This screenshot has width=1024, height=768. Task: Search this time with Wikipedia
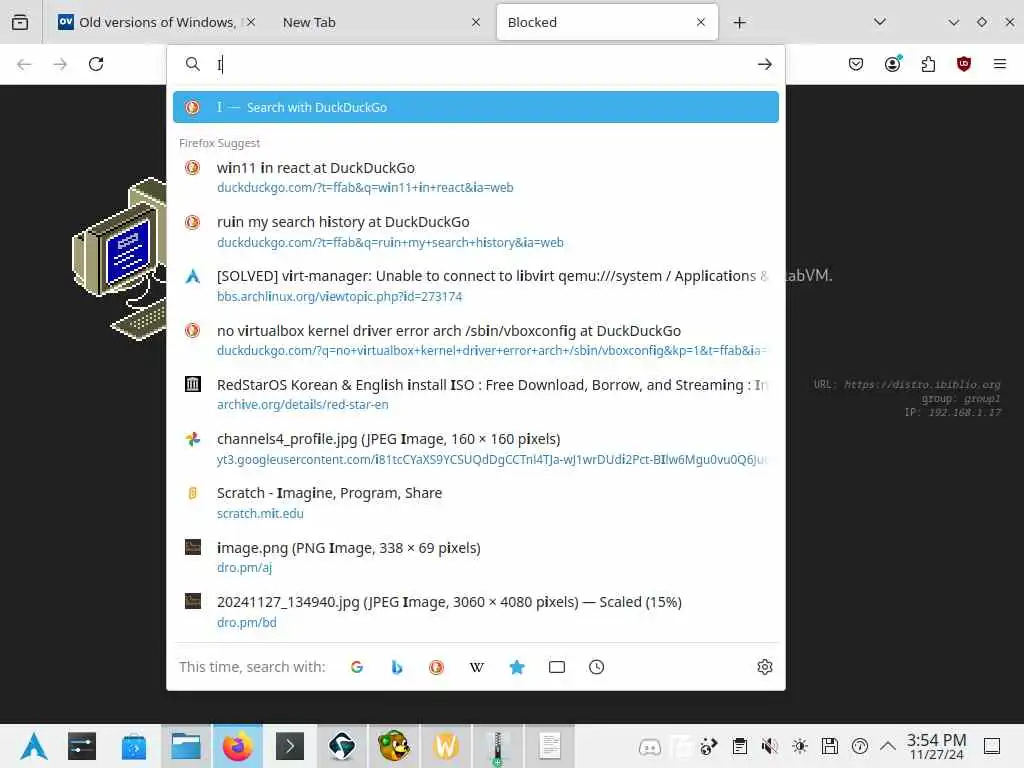(x=477, y=667)
